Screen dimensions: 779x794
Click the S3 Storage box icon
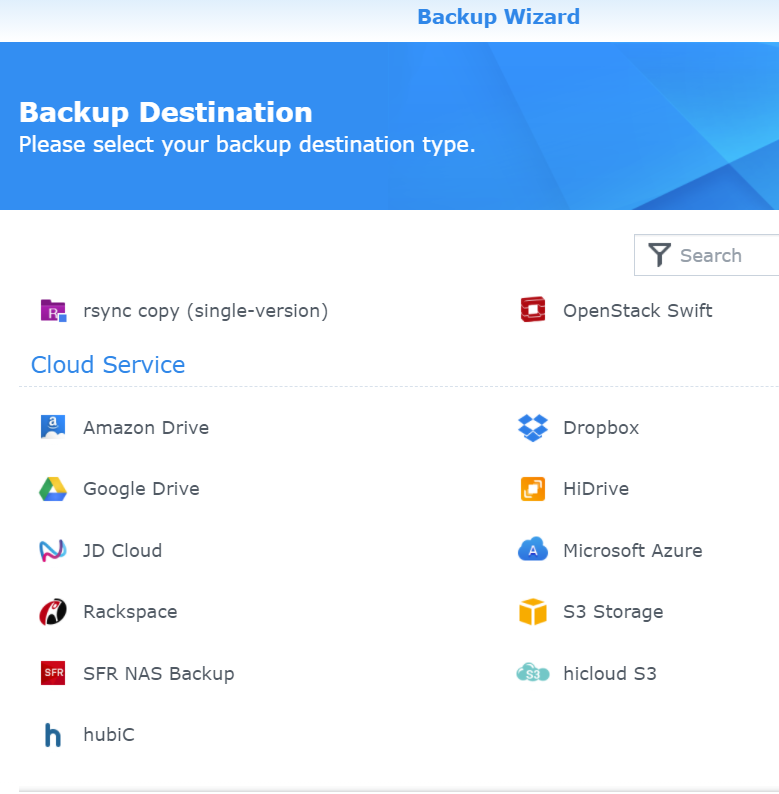click(x=533, y=612)
